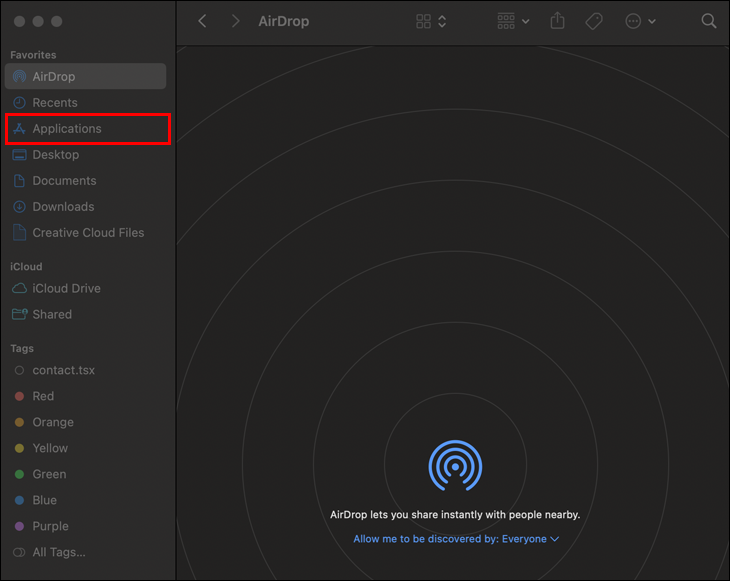Click the All Tags icon
The image size is (730, 581).
point(20,552)
